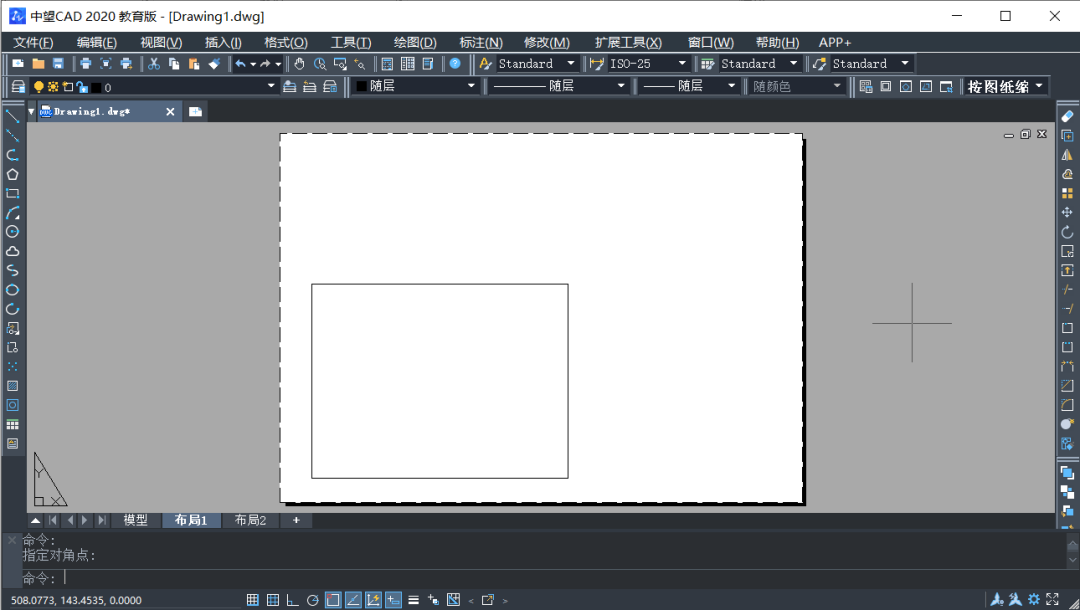1080x610 pixels.
Task: Open the Layer Properties Manager icon
Action: (19, 86)
